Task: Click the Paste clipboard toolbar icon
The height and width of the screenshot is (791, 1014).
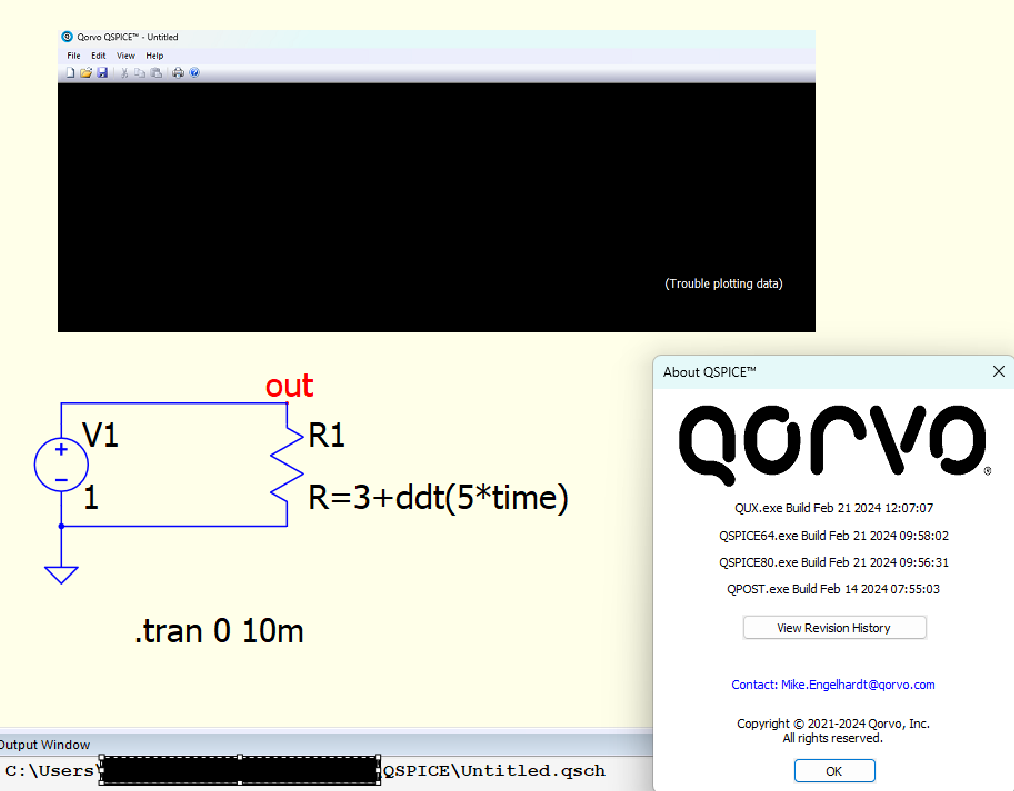Action: 156,73
